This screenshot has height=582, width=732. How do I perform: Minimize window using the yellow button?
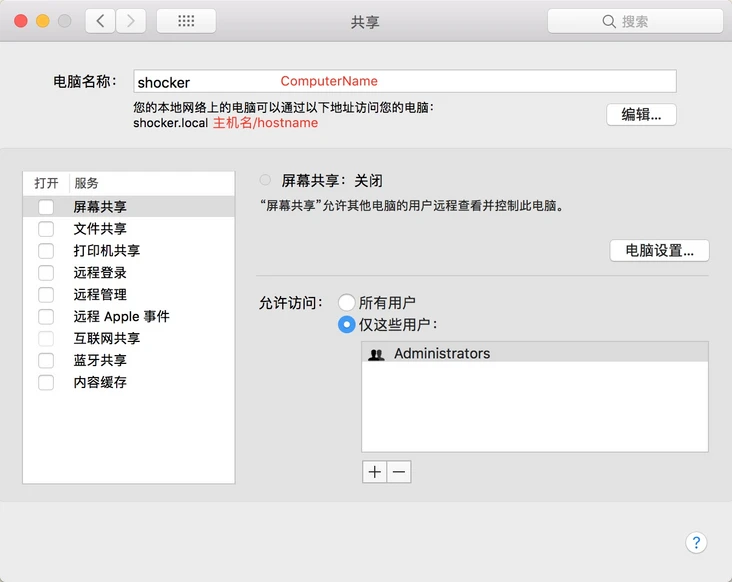[43, 21]
